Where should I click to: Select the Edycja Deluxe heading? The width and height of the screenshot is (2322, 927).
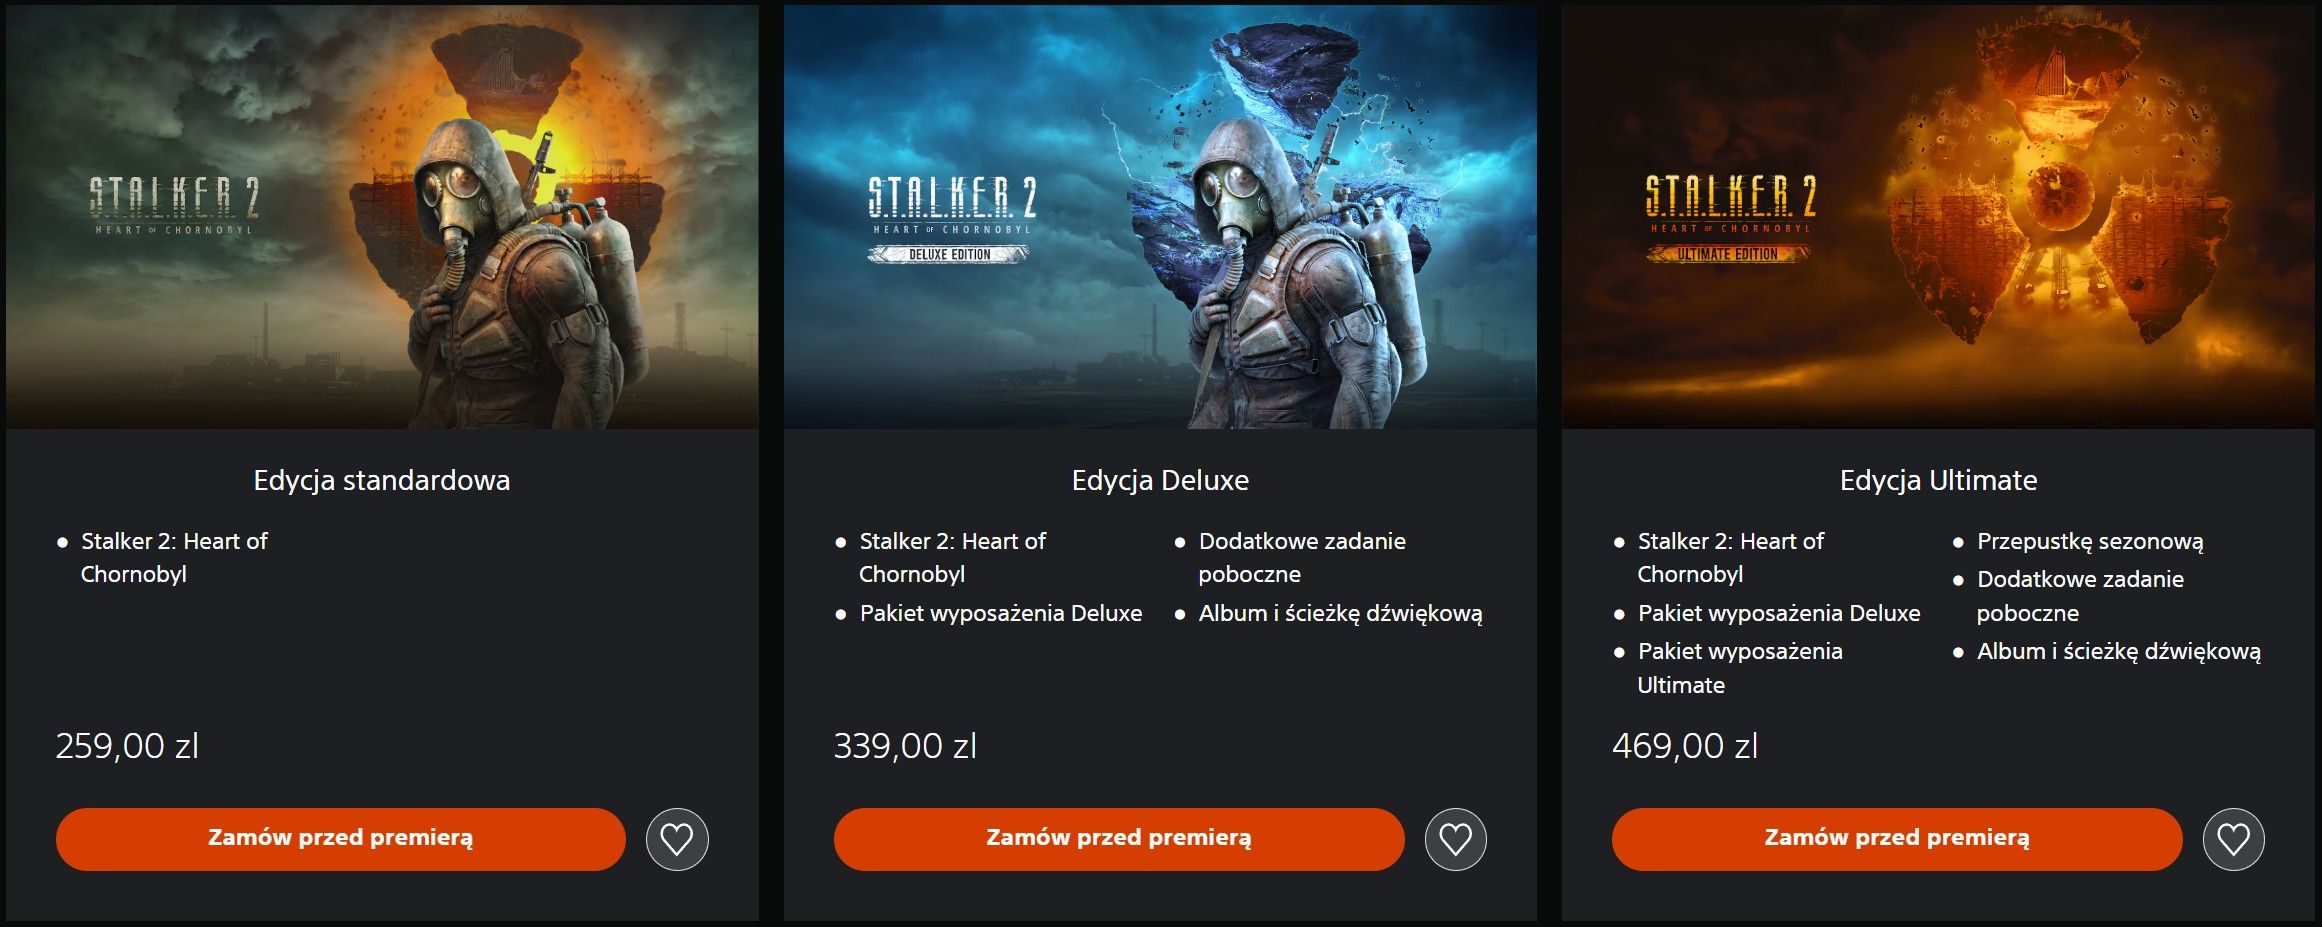tap(1160, 481)
